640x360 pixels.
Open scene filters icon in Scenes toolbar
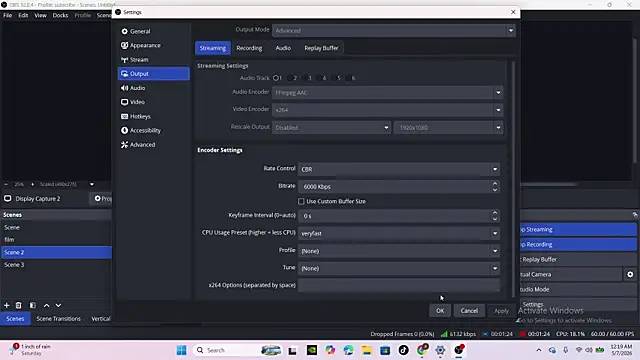(33, 305)
